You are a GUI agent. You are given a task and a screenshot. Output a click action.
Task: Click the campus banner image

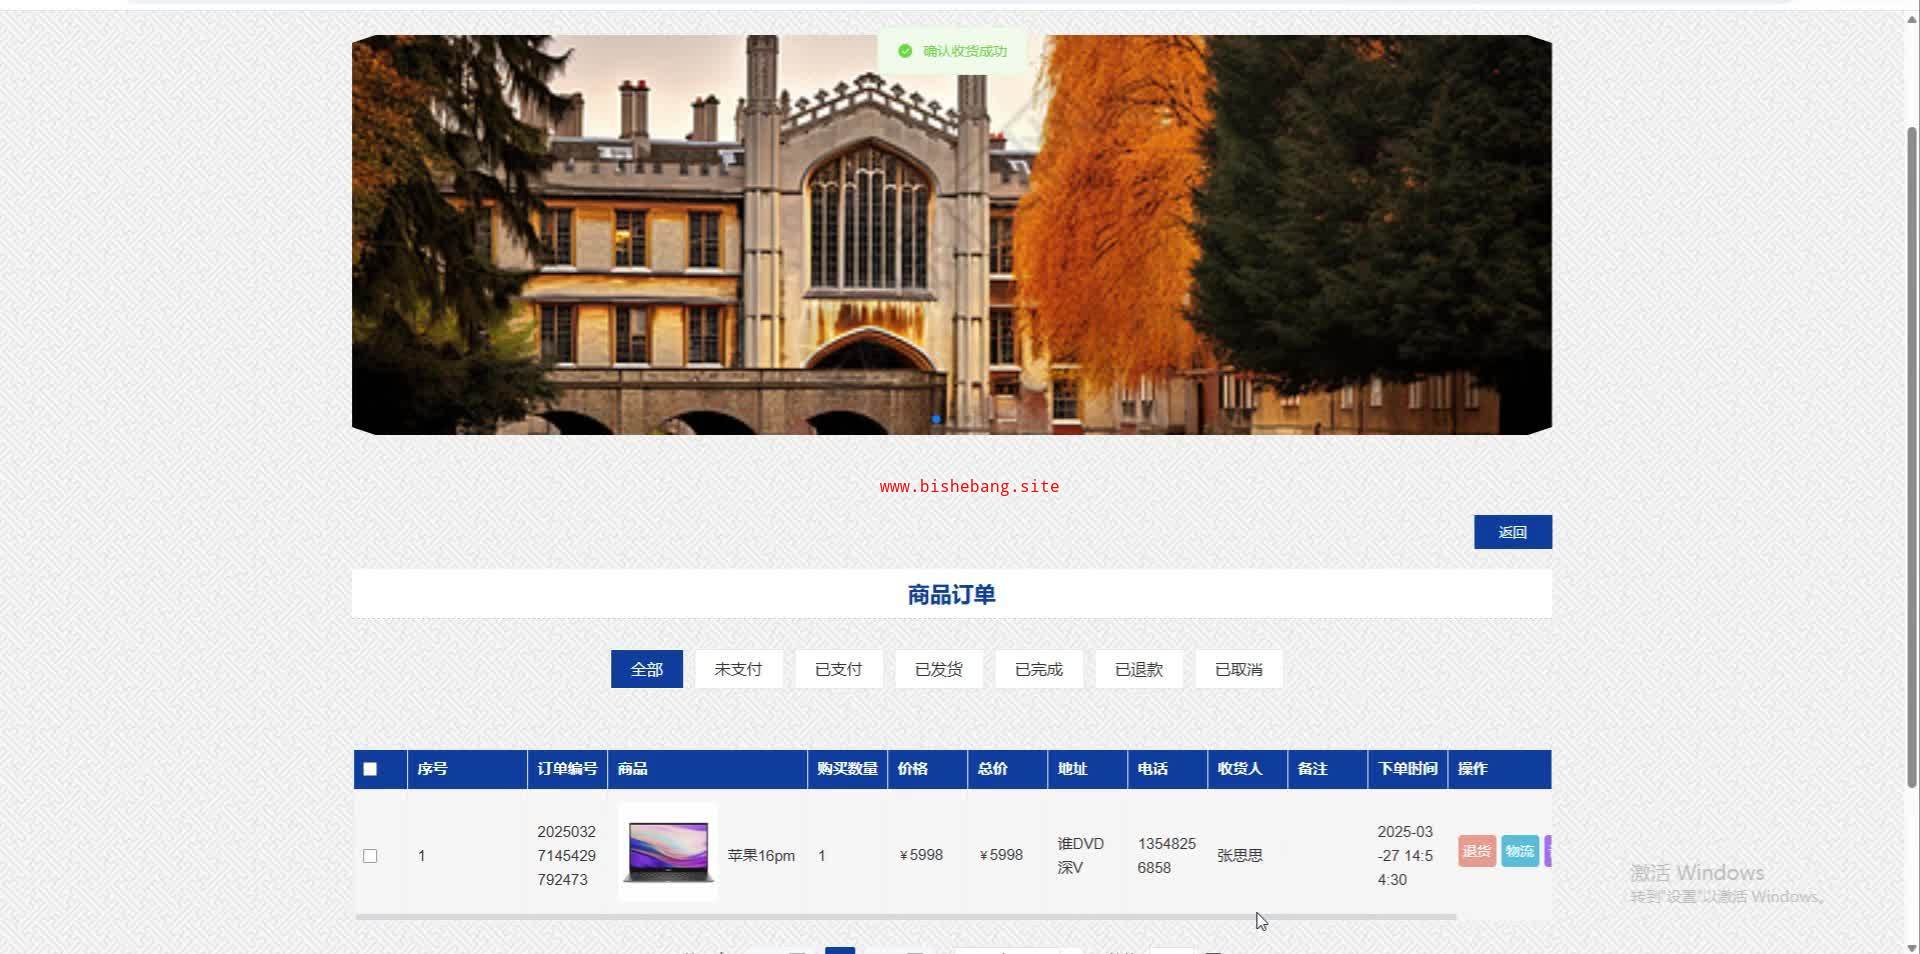coord(952,235)
